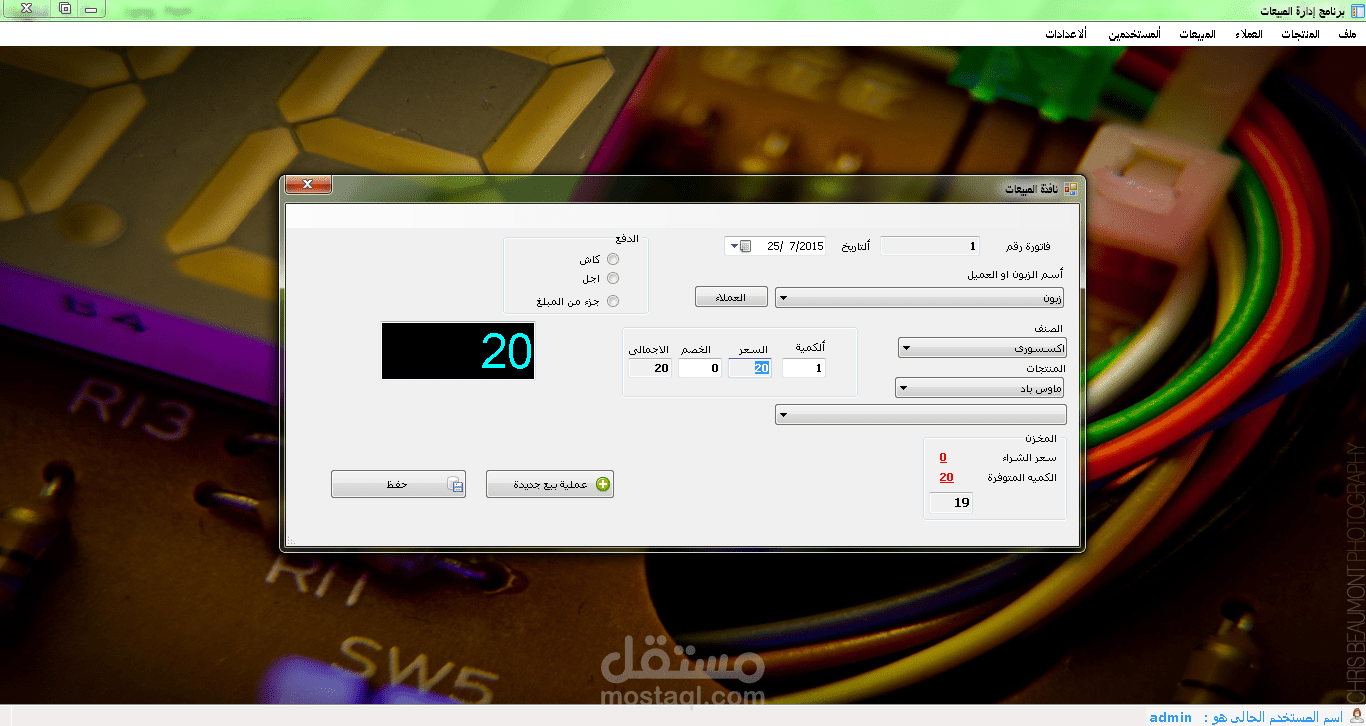Open the المنتجات menu in menu bar
The height and width of the screenshot is (726, 1366).
click(1299, 34)
